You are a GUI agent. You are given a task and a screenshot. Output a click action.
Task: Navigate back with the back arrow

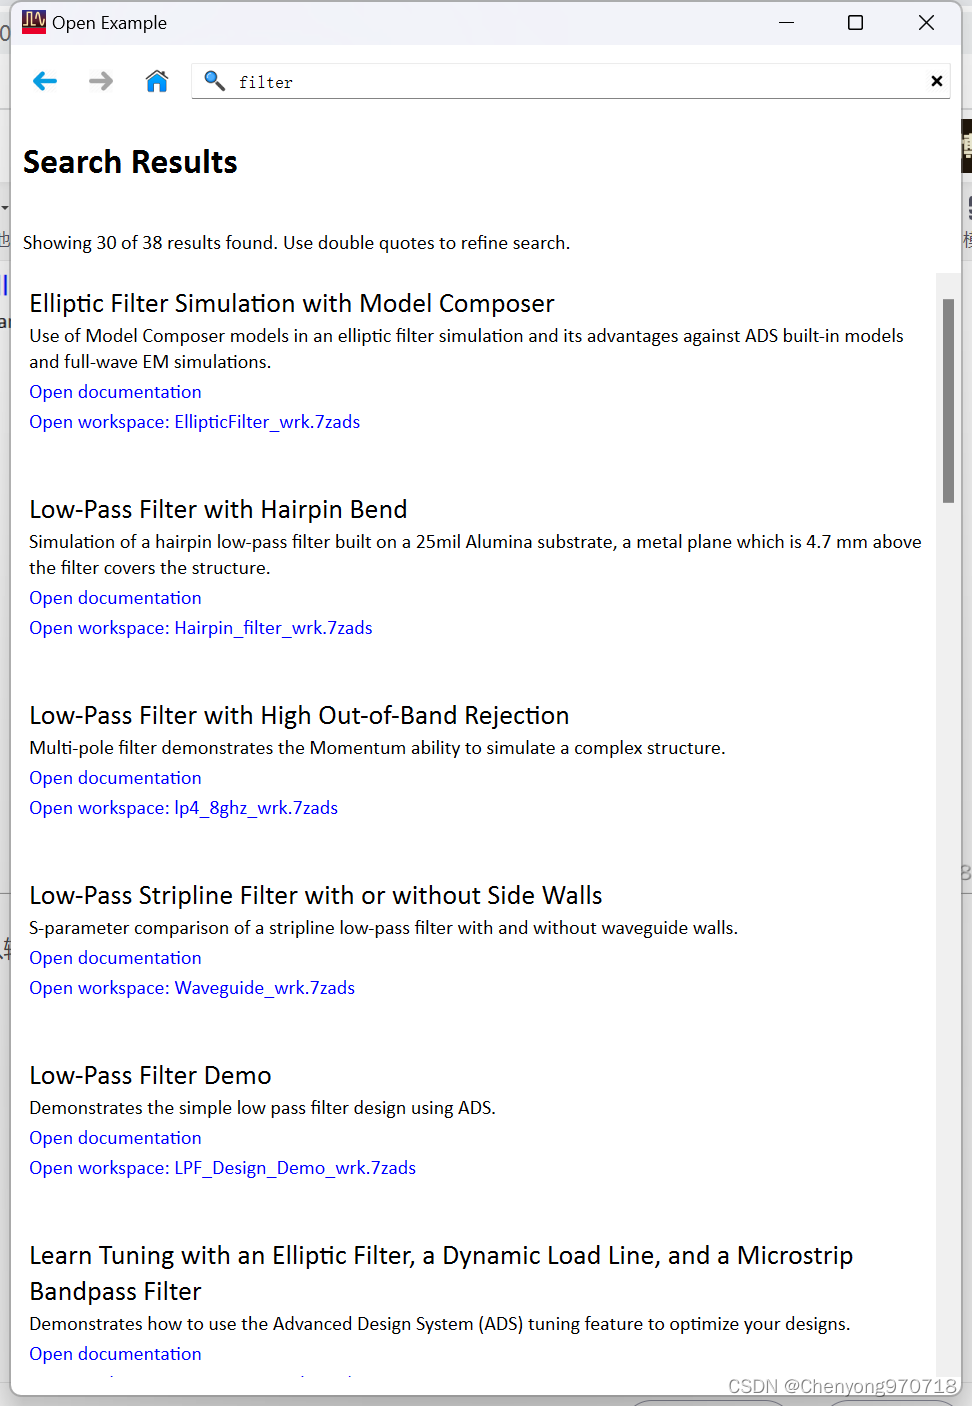pos(45,81)
